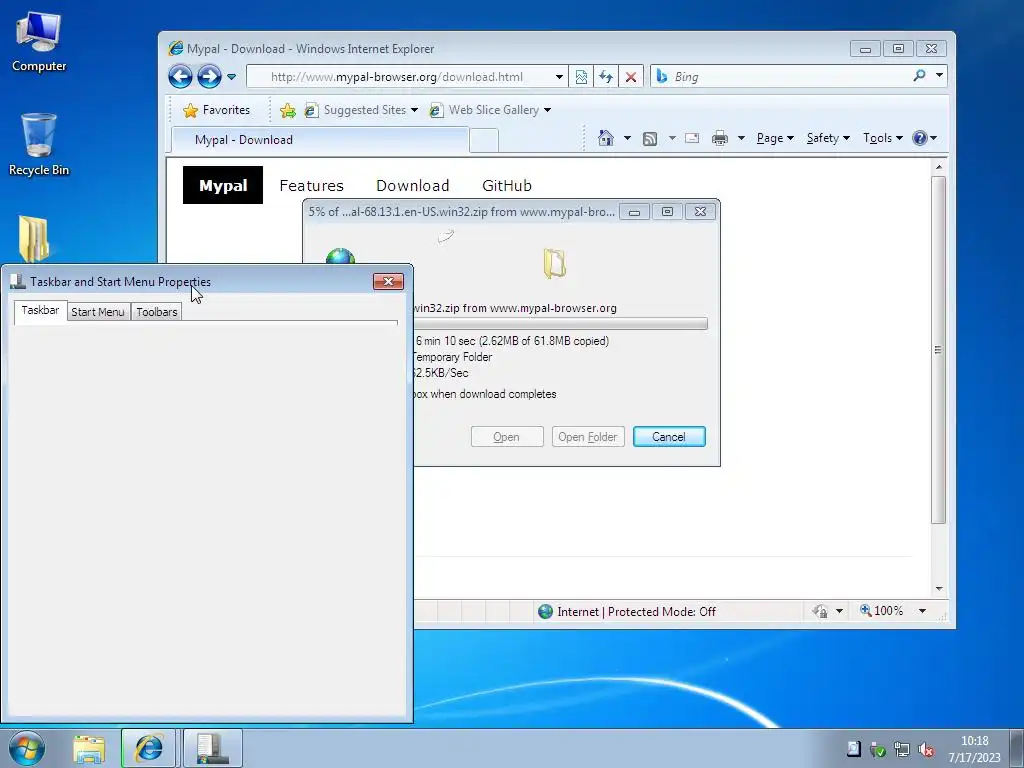Click the muted volume tray icon
1024x768 pixels.
pyautogui.click(x=926, y=750)
